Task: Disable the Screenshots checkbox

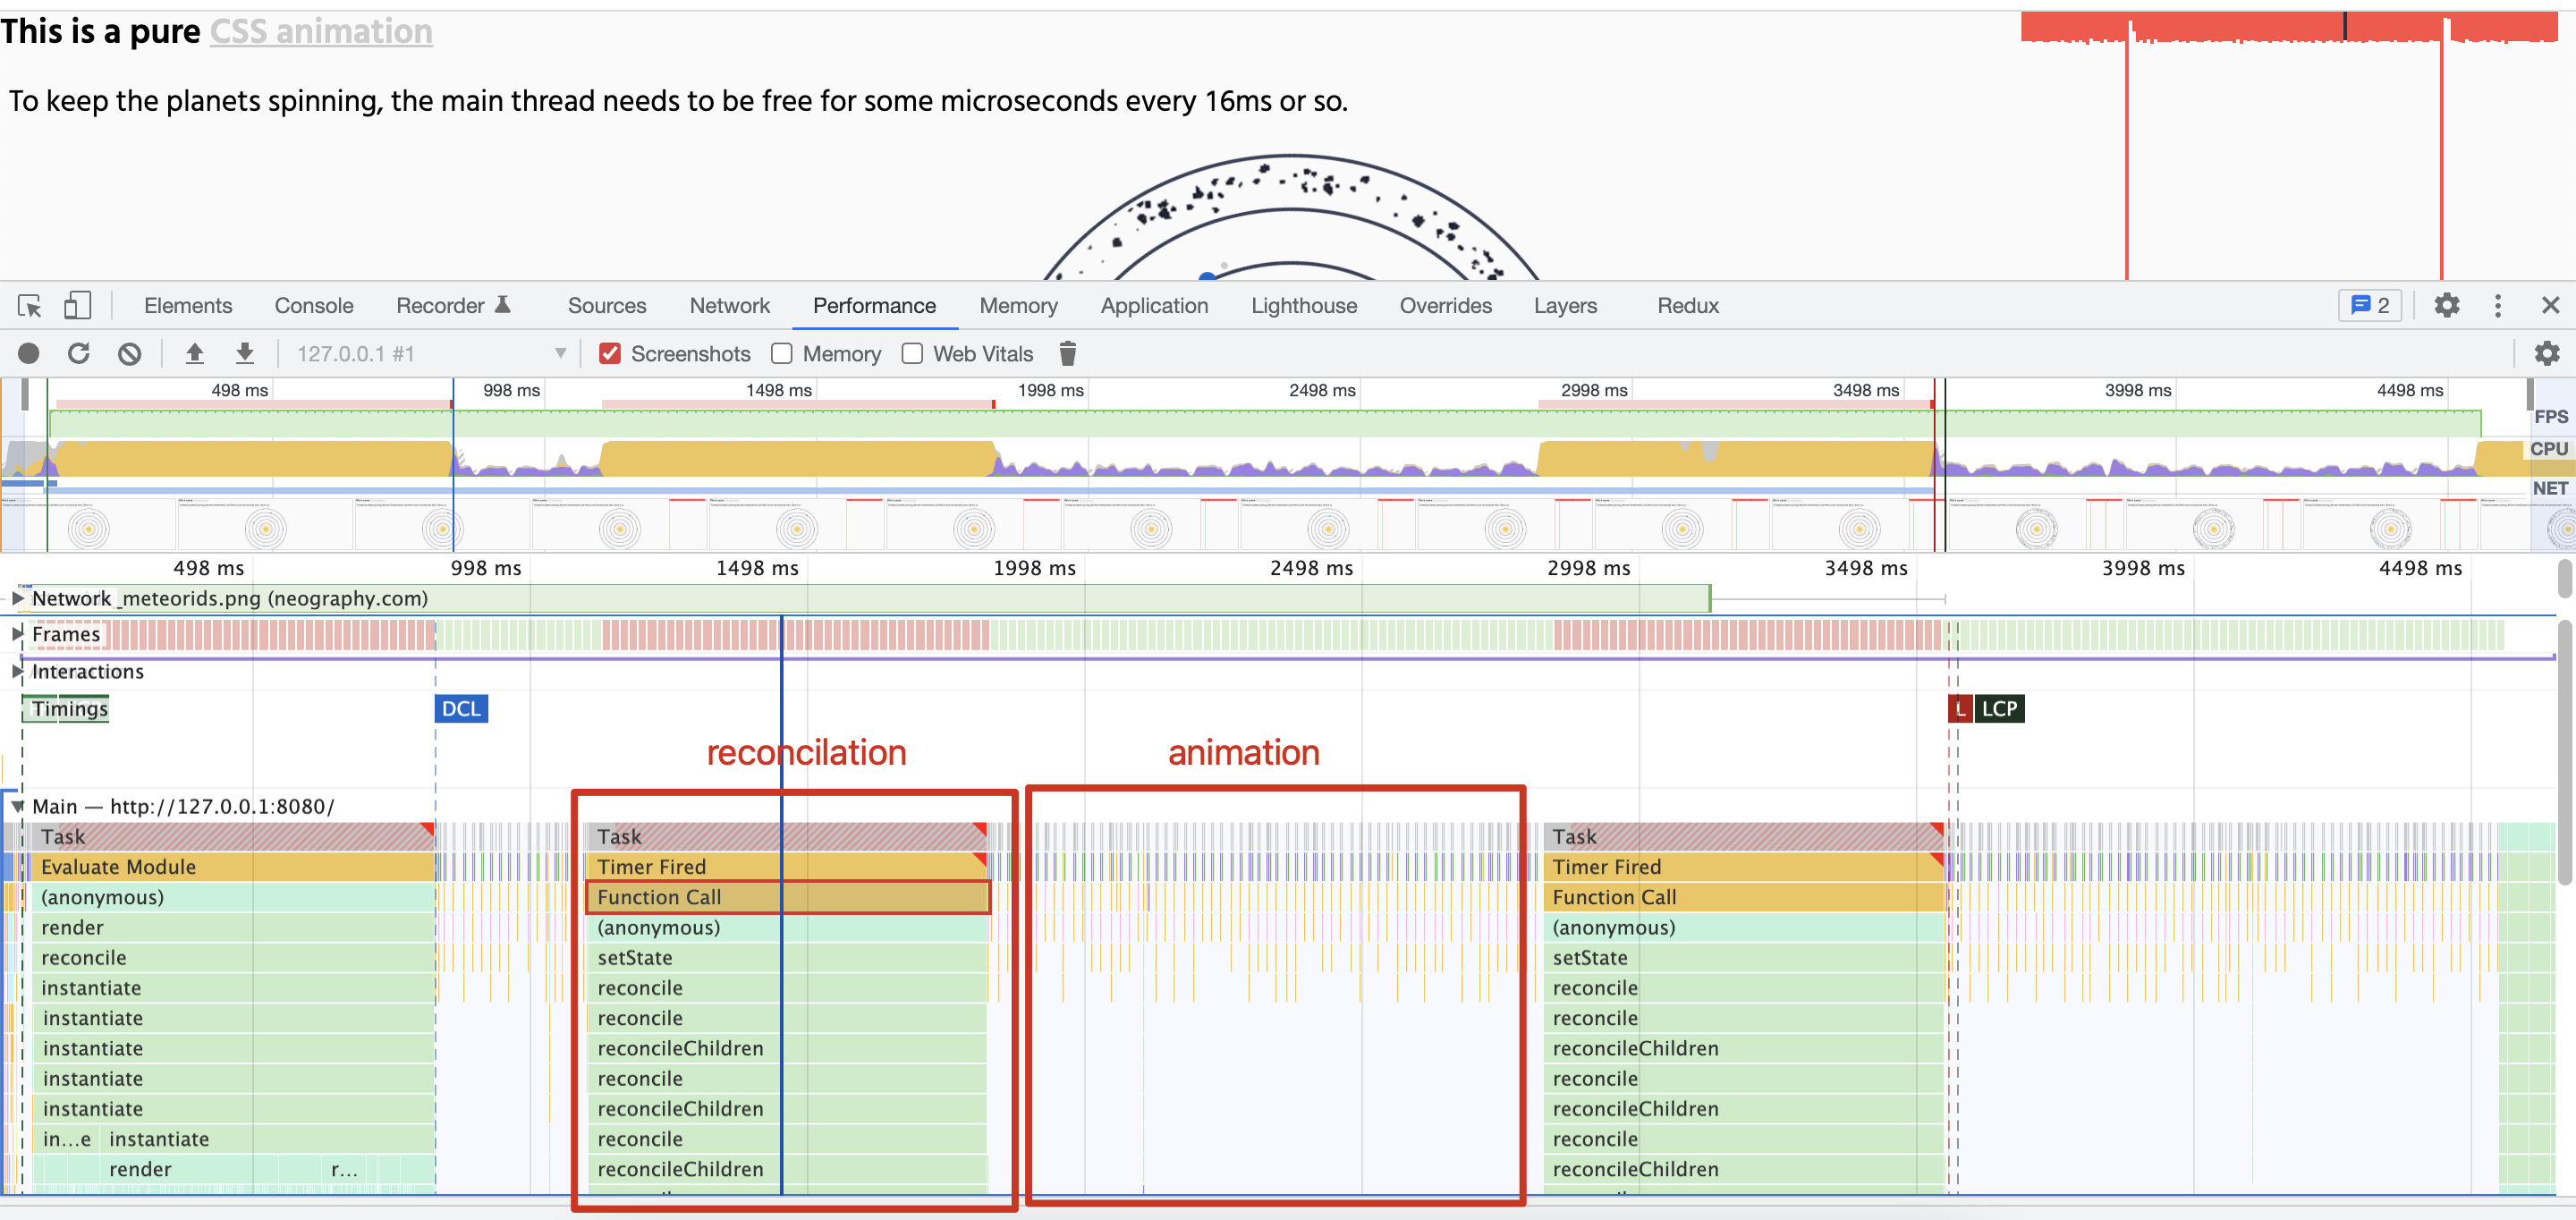Action: coord(610,354)
